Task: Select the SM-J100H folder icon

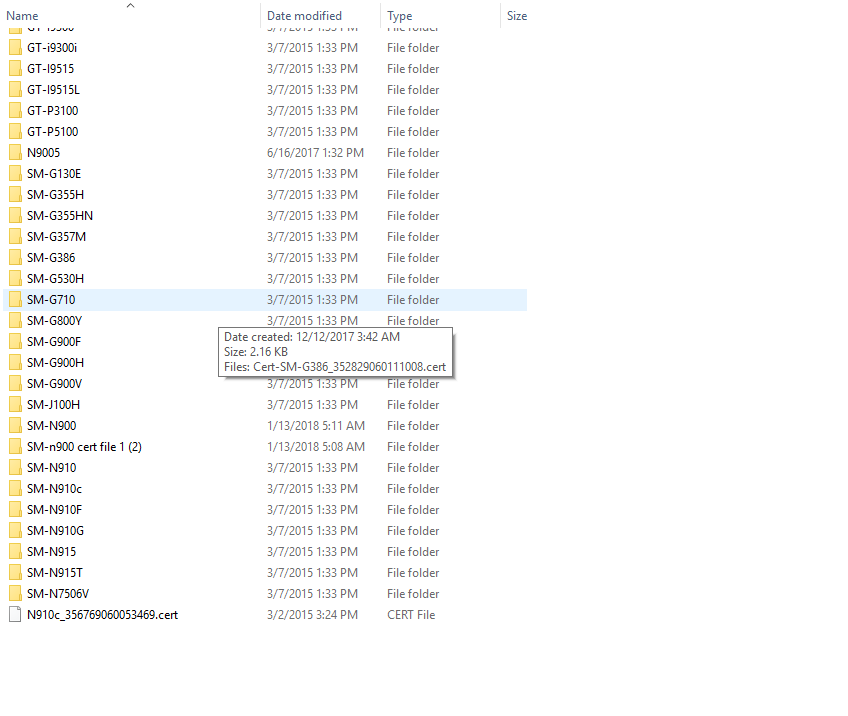Action: [15, 405]
